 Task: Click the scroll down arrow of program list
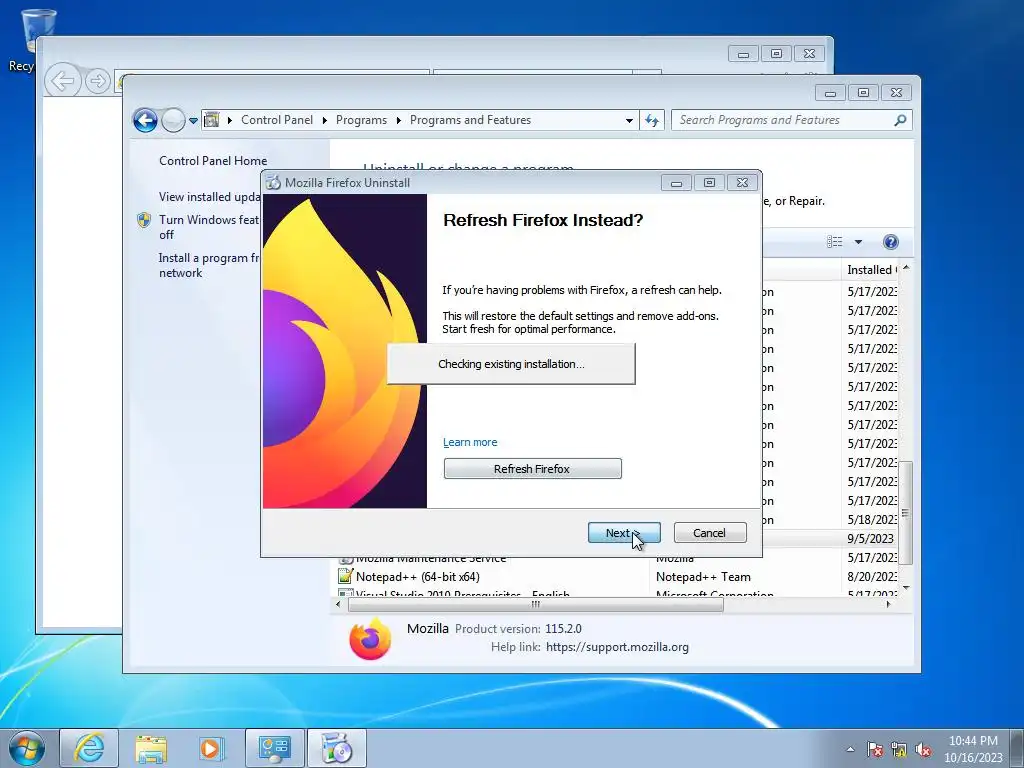pos(906,588)
